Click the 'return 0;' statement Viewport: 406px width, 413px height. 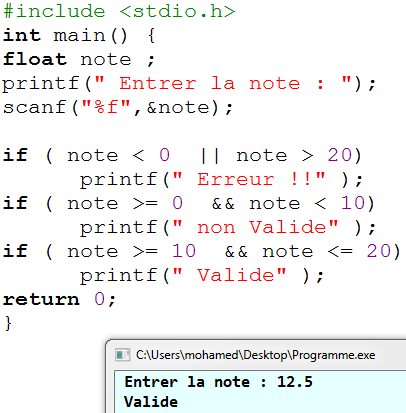59,299
